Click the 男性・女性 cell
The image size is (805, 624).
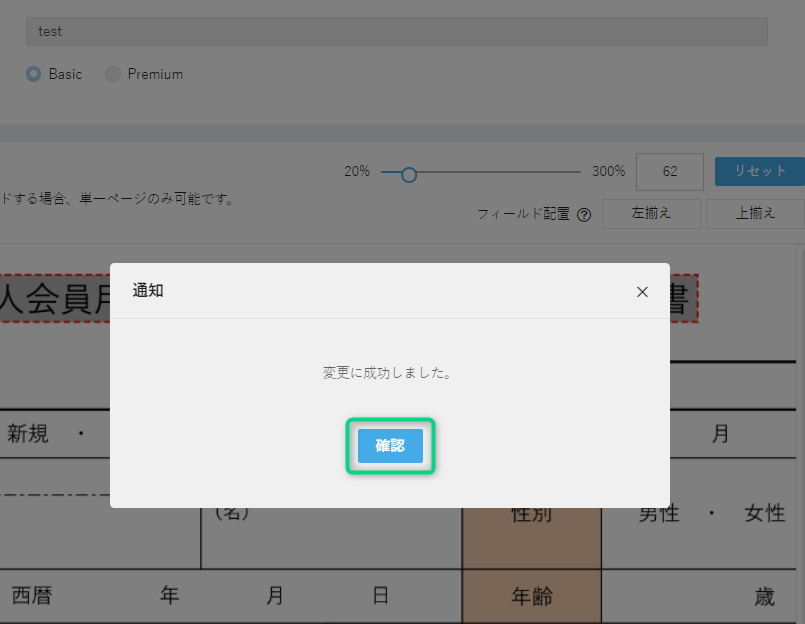coord(711,514)
